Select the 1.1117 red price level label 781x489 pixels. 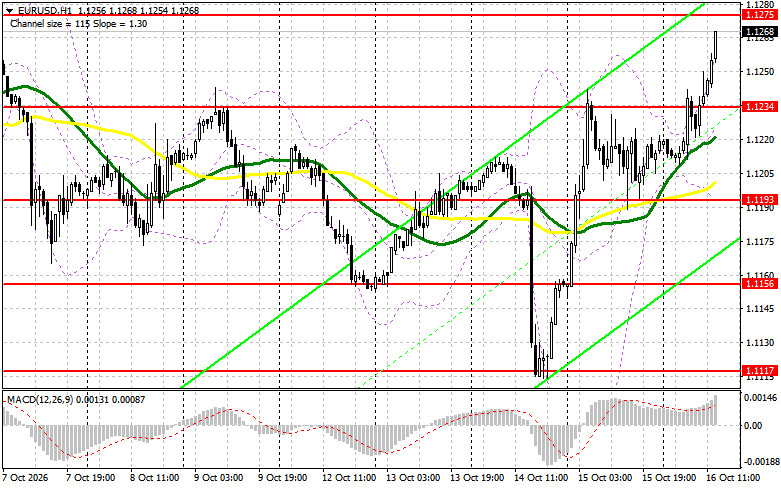[x=760, y=370]
